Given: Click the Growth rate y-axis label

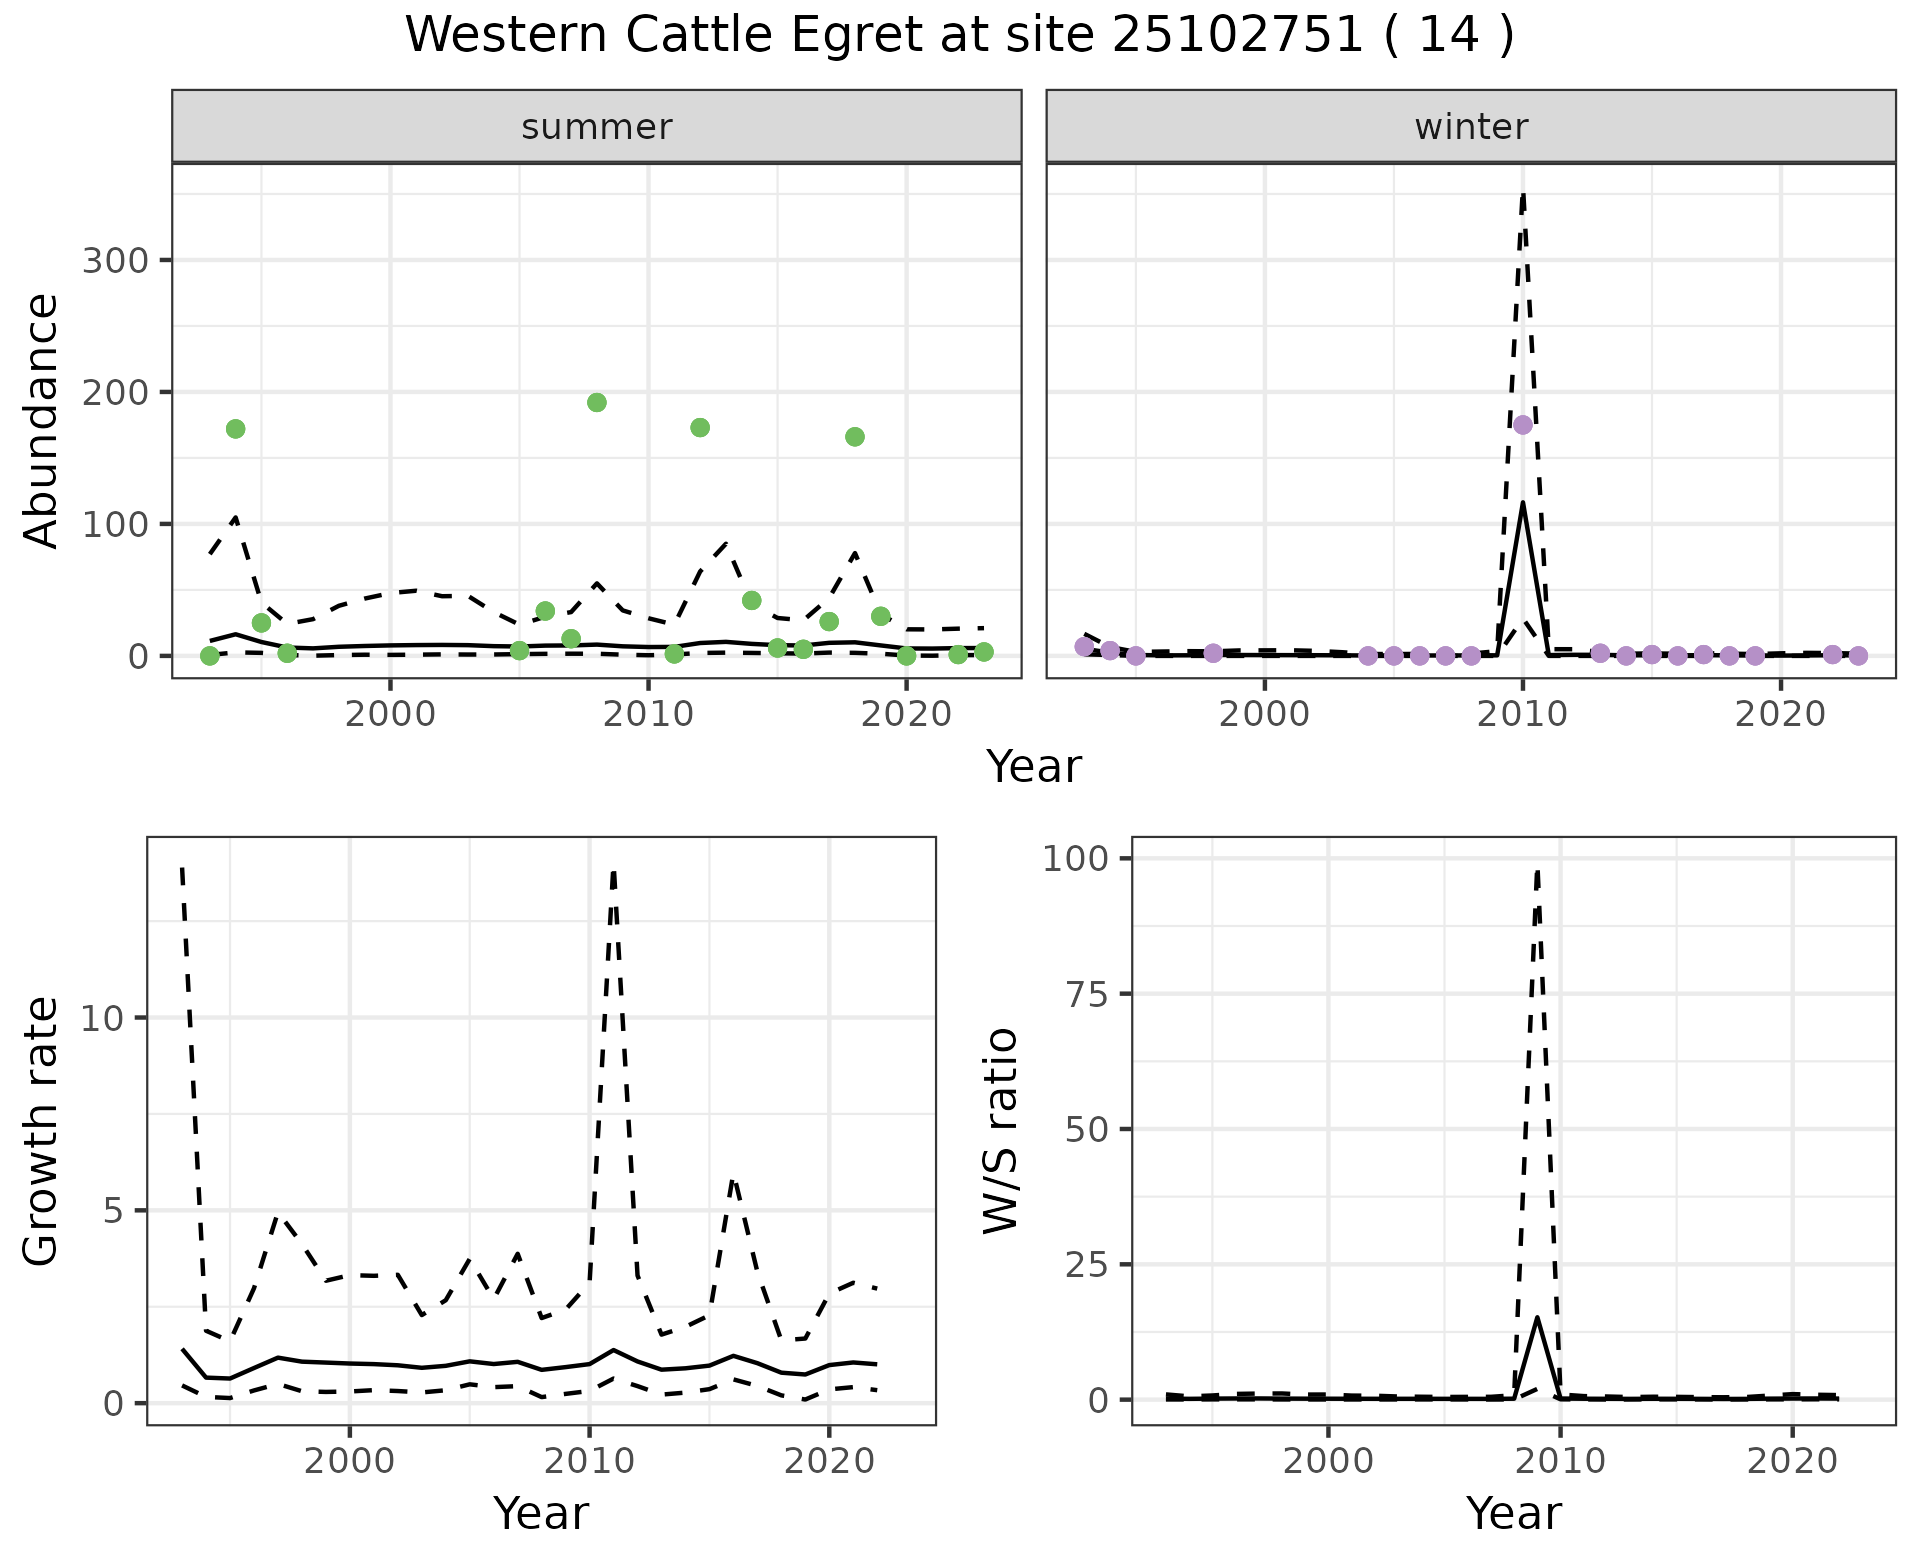Looking at the screenshot, I should (42, 1130).
